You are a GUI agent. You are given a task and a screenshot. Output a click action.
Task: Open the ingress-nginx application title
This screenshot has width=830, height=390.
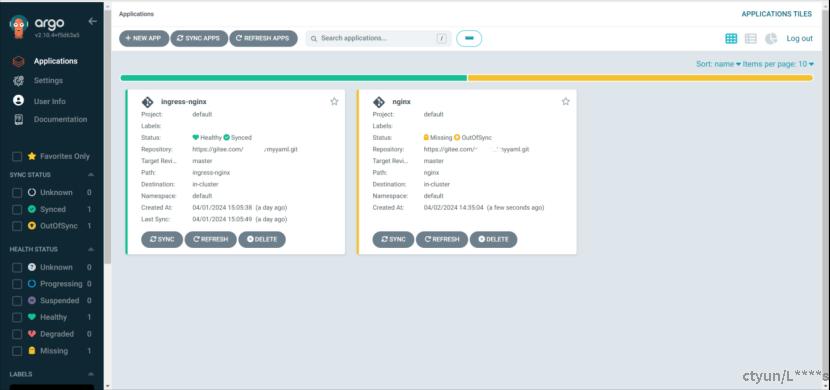tap(184, 102)
